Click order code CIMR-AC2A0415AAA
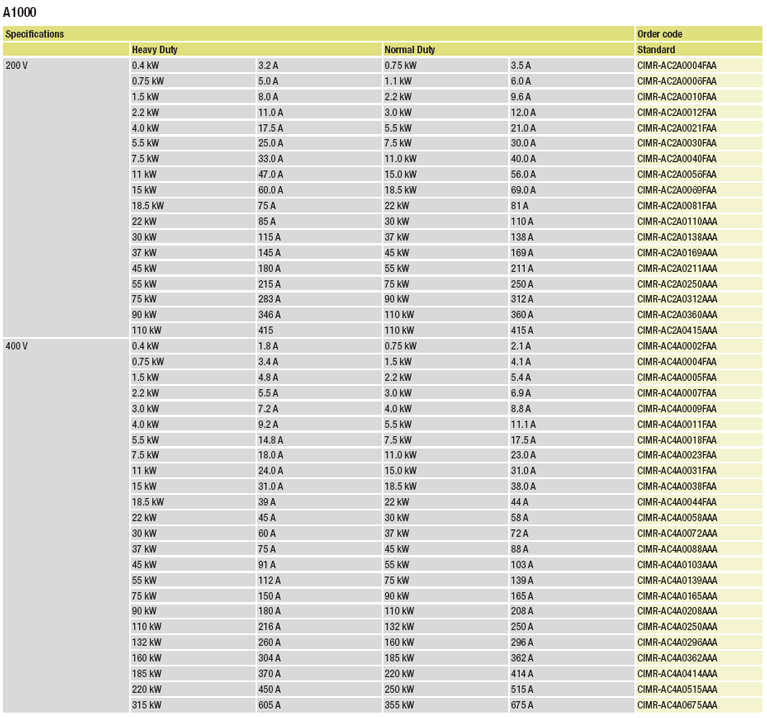 coord(690,330)
